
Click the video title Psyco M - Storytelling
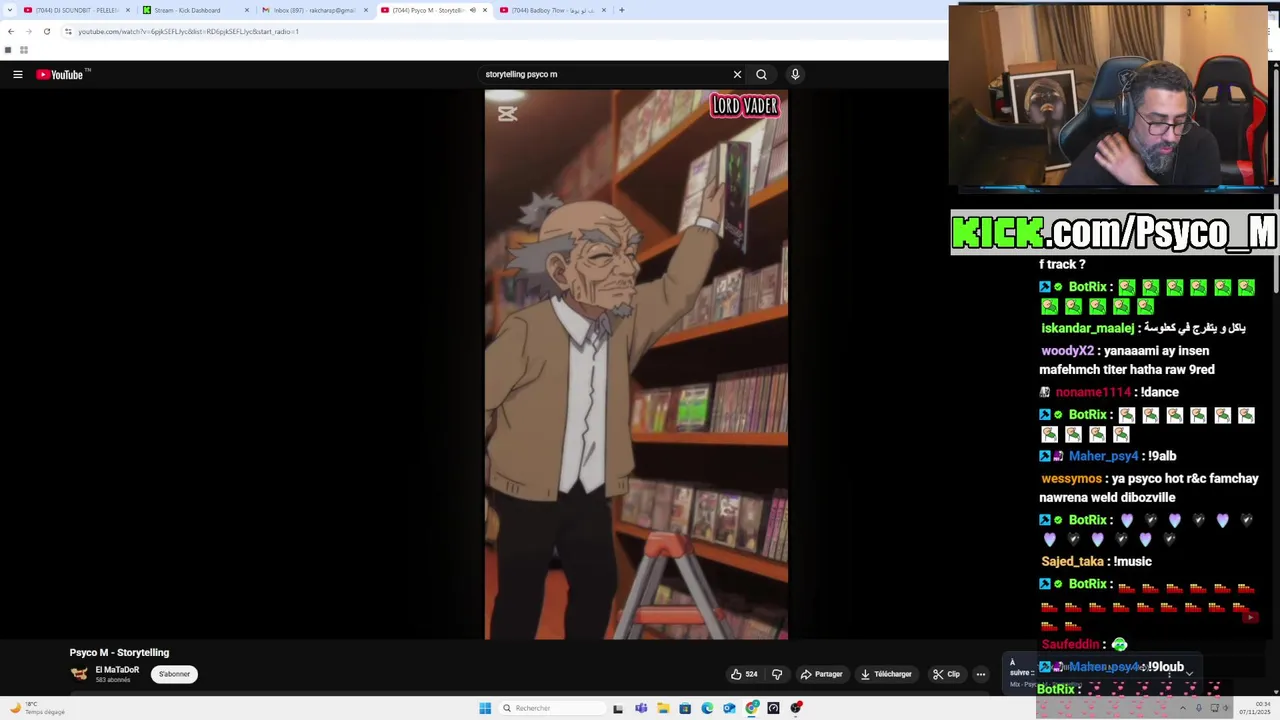click(119, 652)
